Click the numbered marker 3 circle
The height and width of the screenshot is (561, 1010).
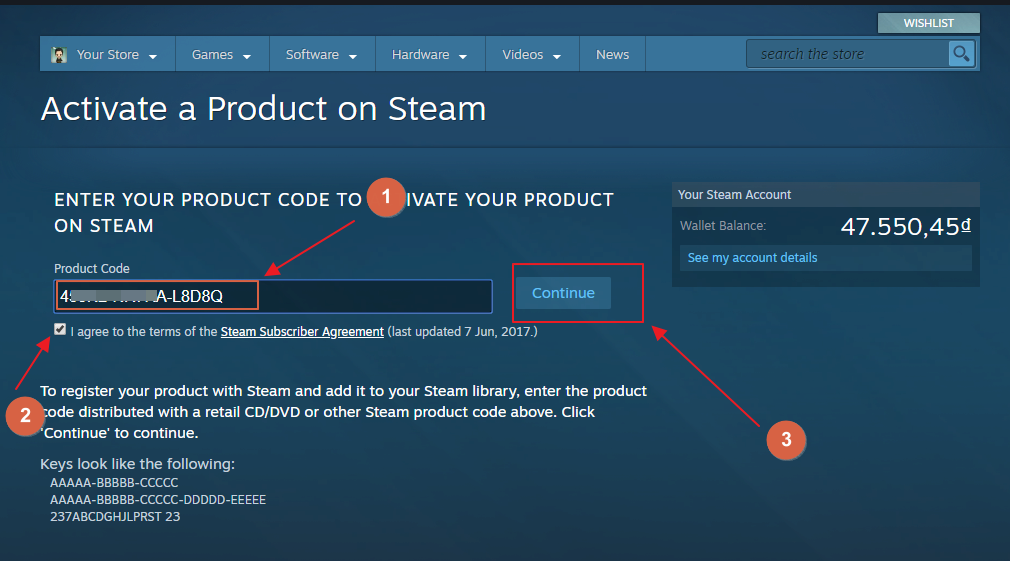pos(786,440)
